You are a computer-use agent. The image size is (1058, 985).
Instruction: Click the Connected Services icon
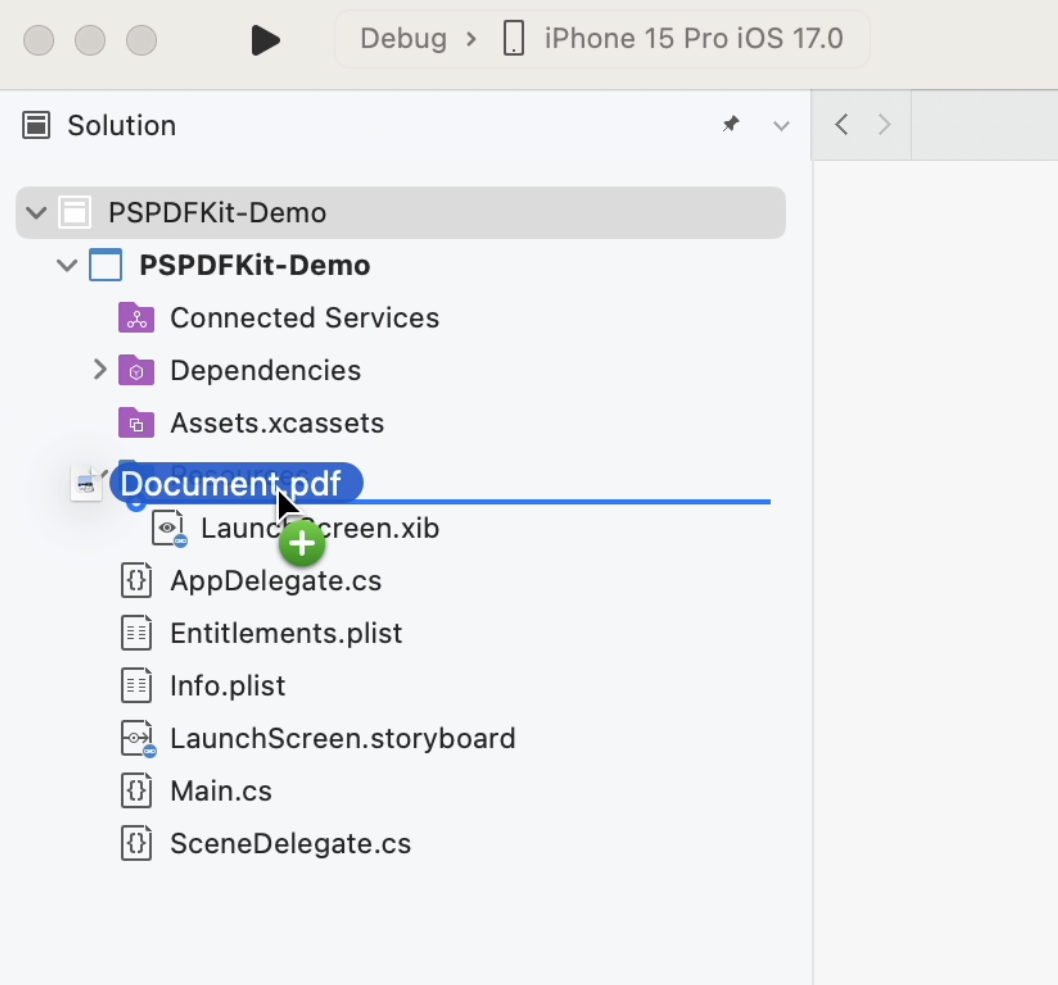point(137,317)
